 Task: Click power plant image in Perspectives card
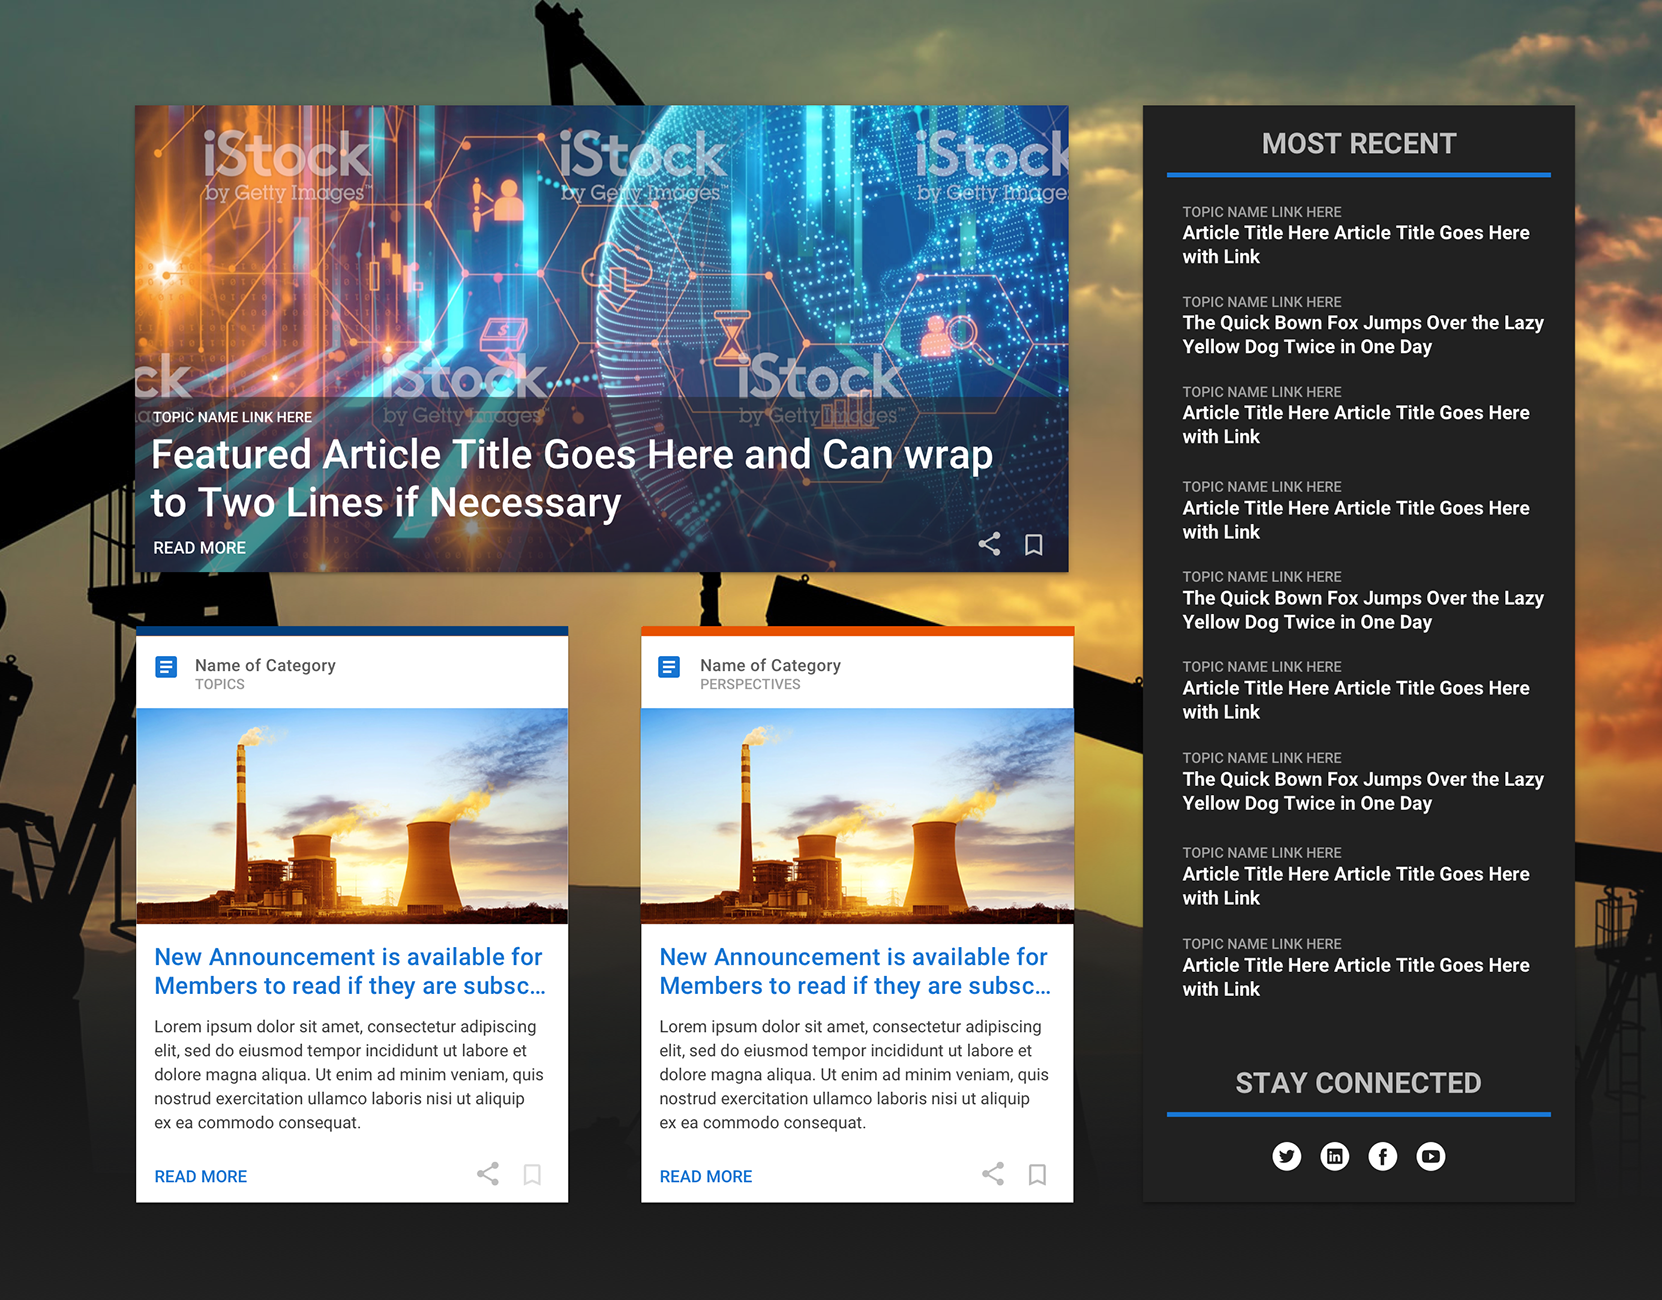(857, 816)
